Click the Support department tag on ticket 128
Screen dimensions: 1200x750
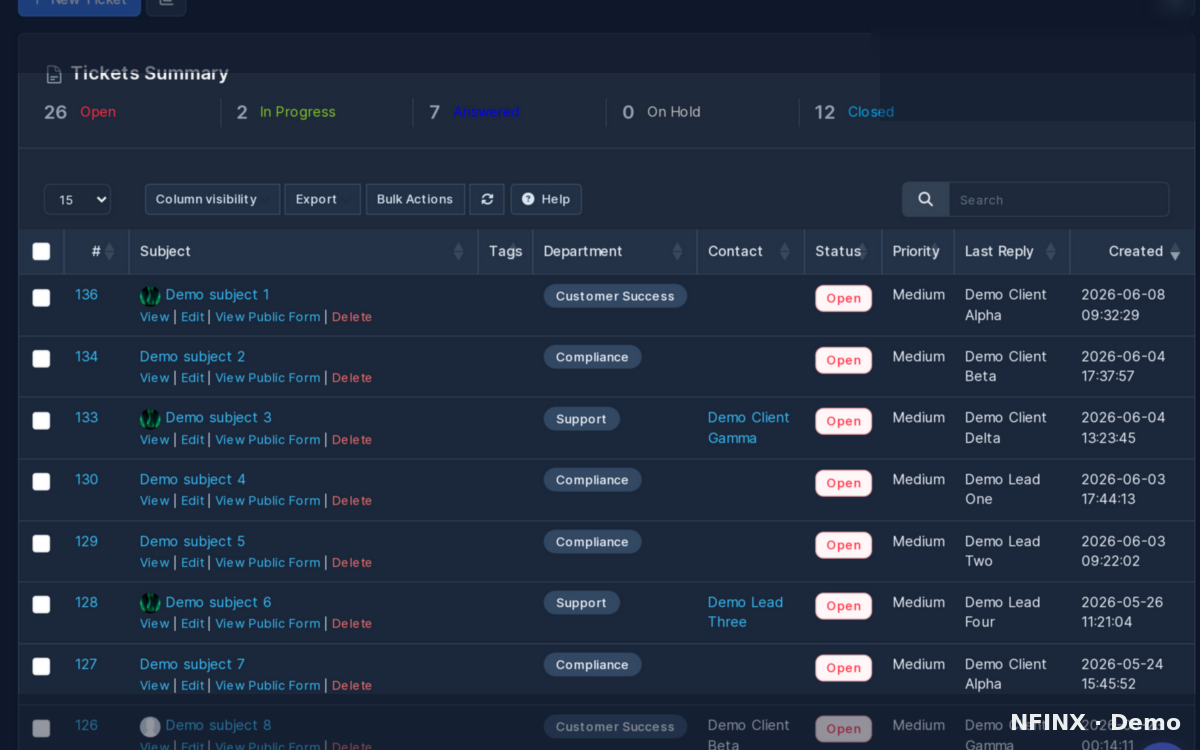(x=581, y=603)
